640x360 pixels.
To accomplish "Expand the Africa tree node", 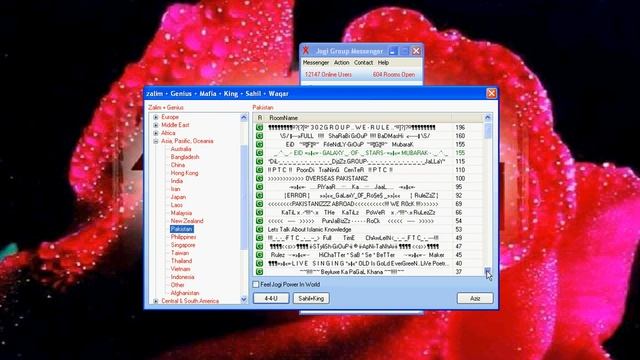I will click(x=156, y=133).
